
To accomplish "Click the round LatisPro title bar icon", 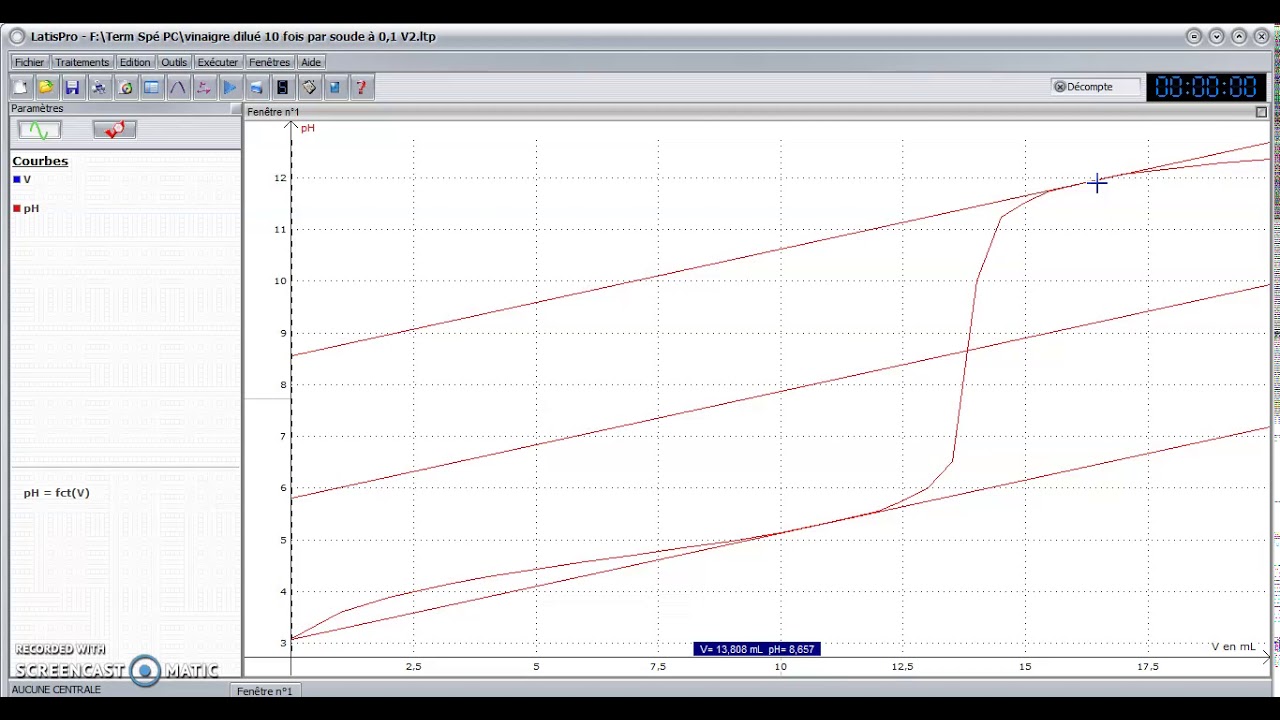I will click(17, 37).
